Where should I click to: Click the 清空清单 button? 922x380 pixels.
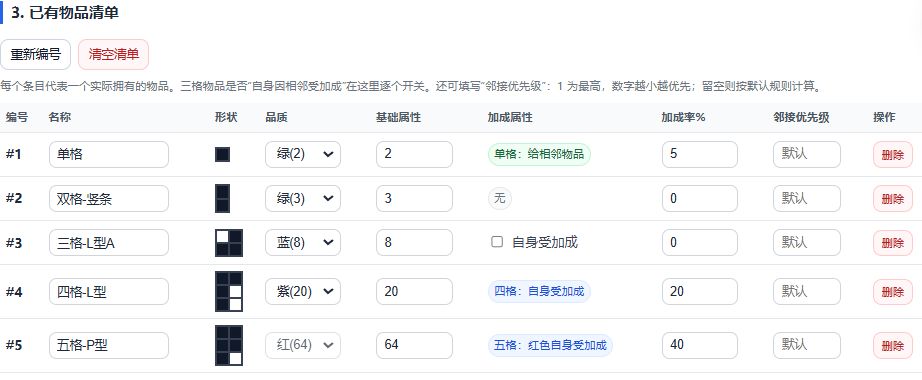click(x=113, y=55)
